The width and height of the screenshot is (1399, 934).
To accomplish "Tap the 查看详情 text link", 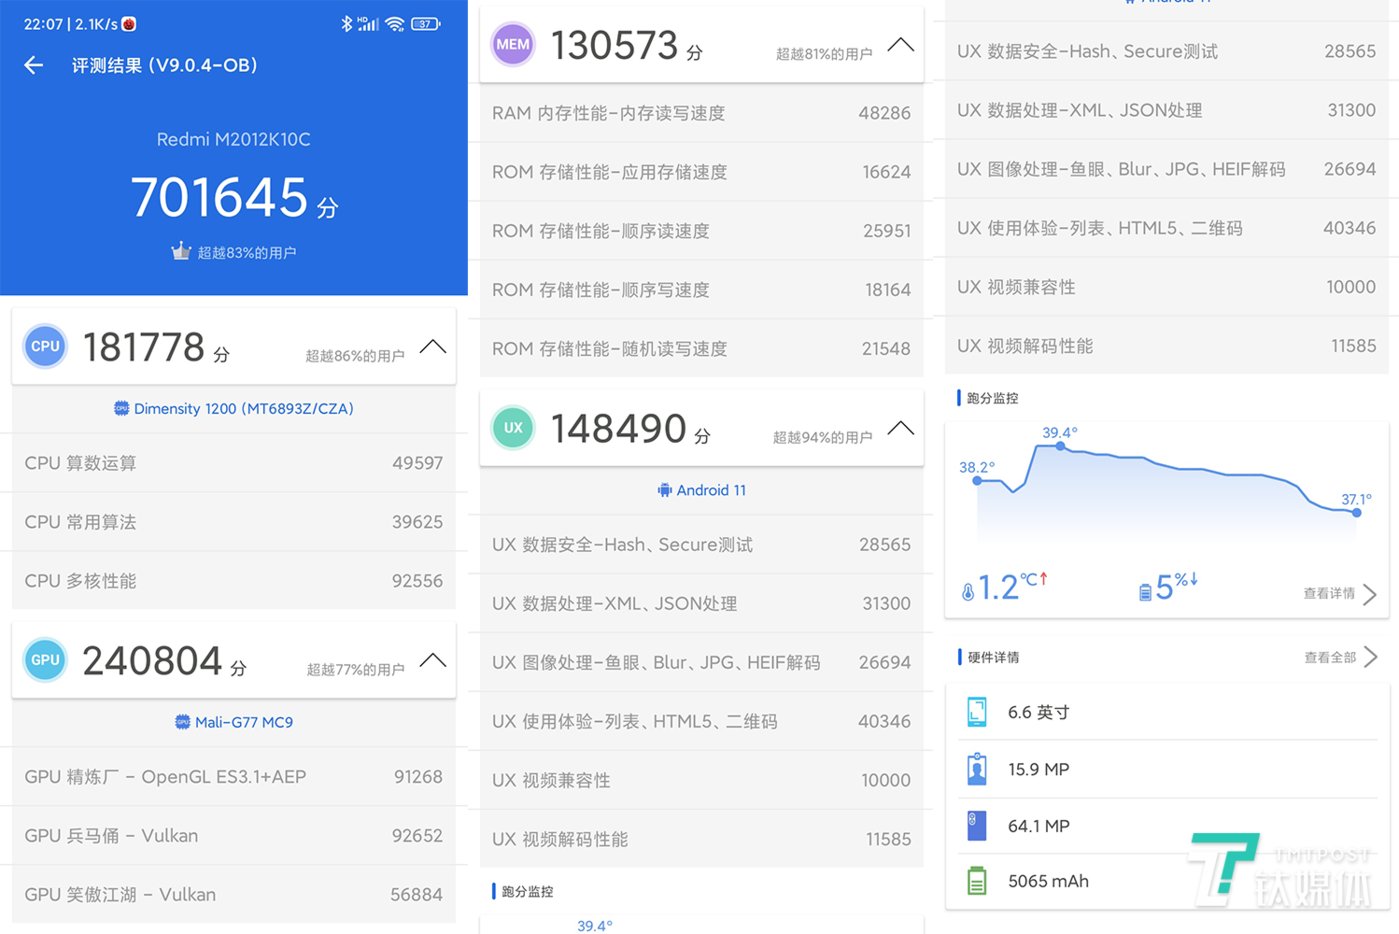I will coord(1329,594).
